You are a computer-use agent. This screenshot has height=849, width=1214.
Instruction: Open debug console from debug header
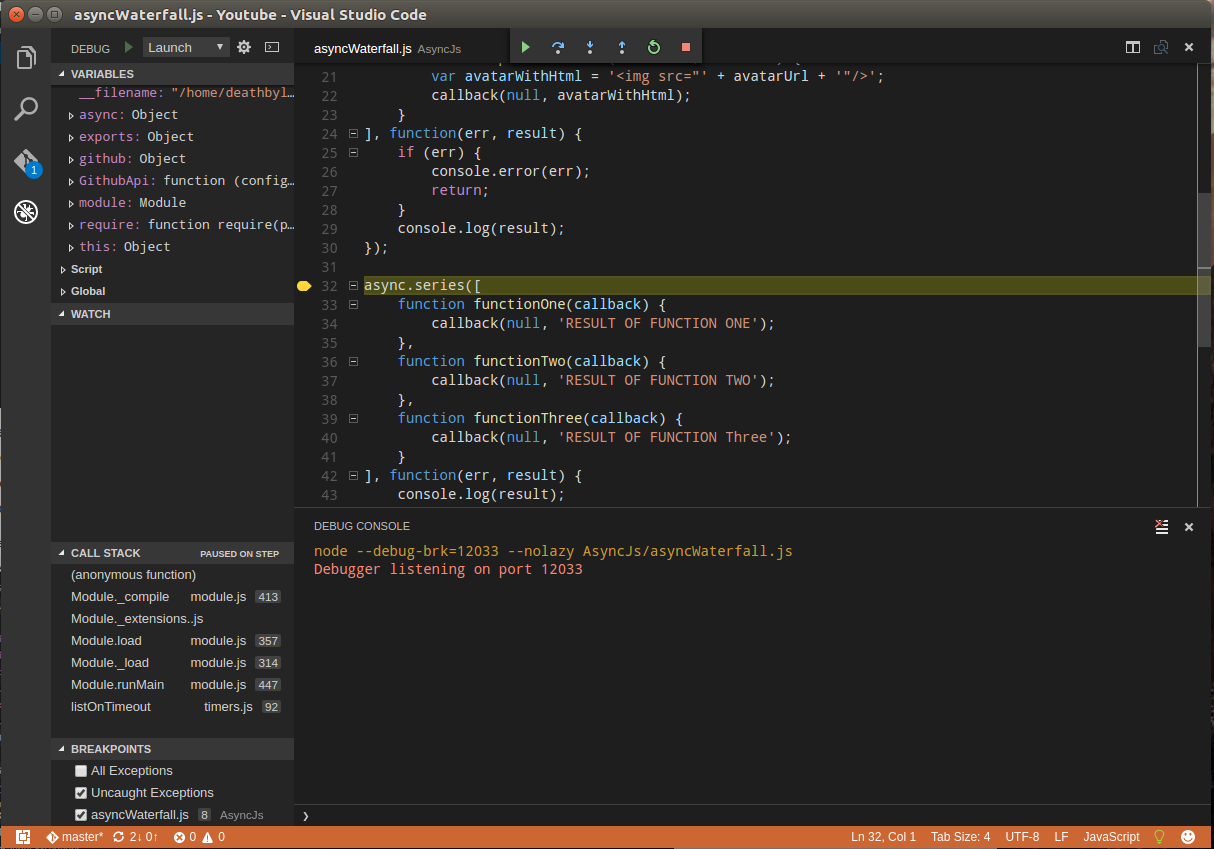[271, 47]
